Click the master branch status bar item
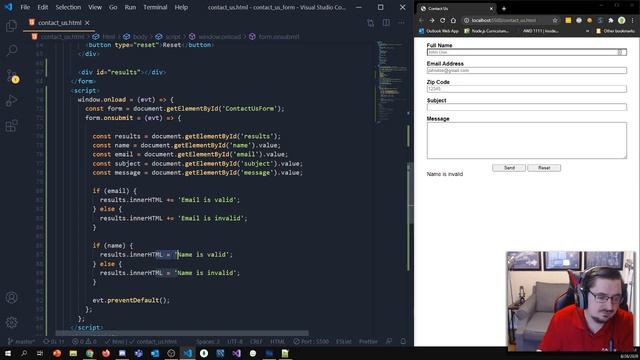The image size is (640, 360). tap(21, 341)
